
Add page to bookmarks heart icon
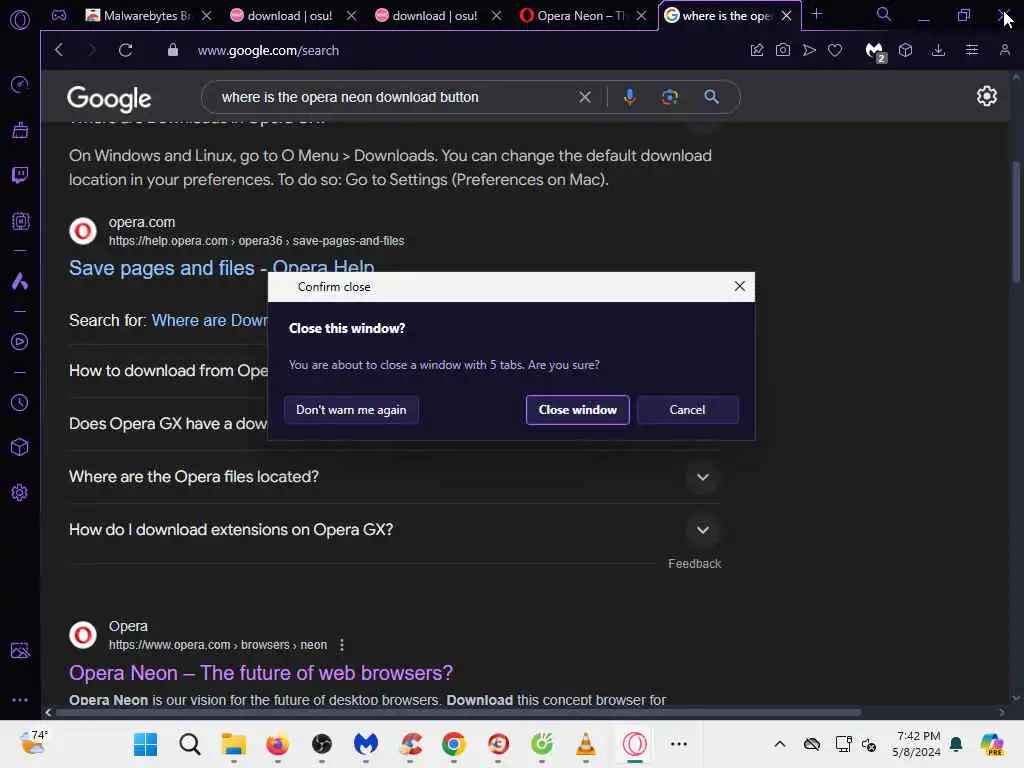tap(835, 50)
